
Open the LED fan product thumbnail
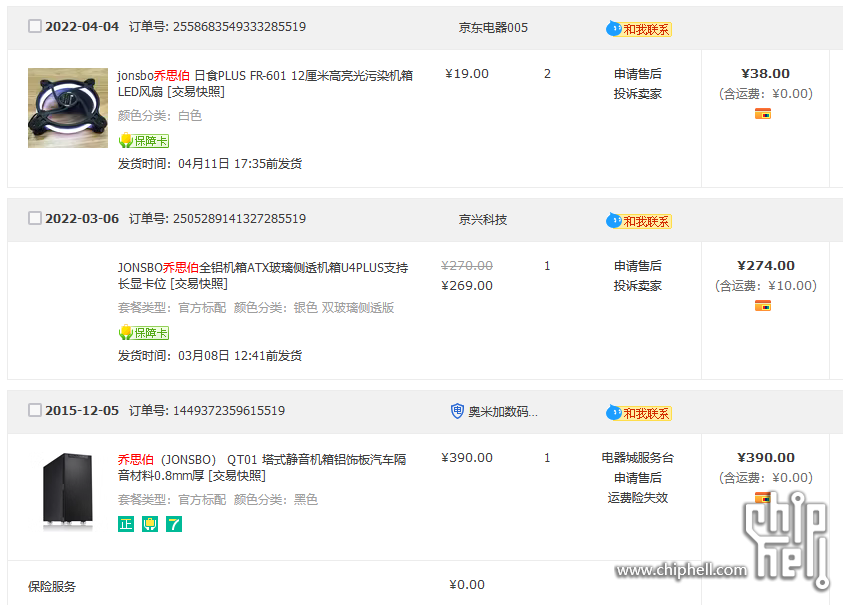68,108
